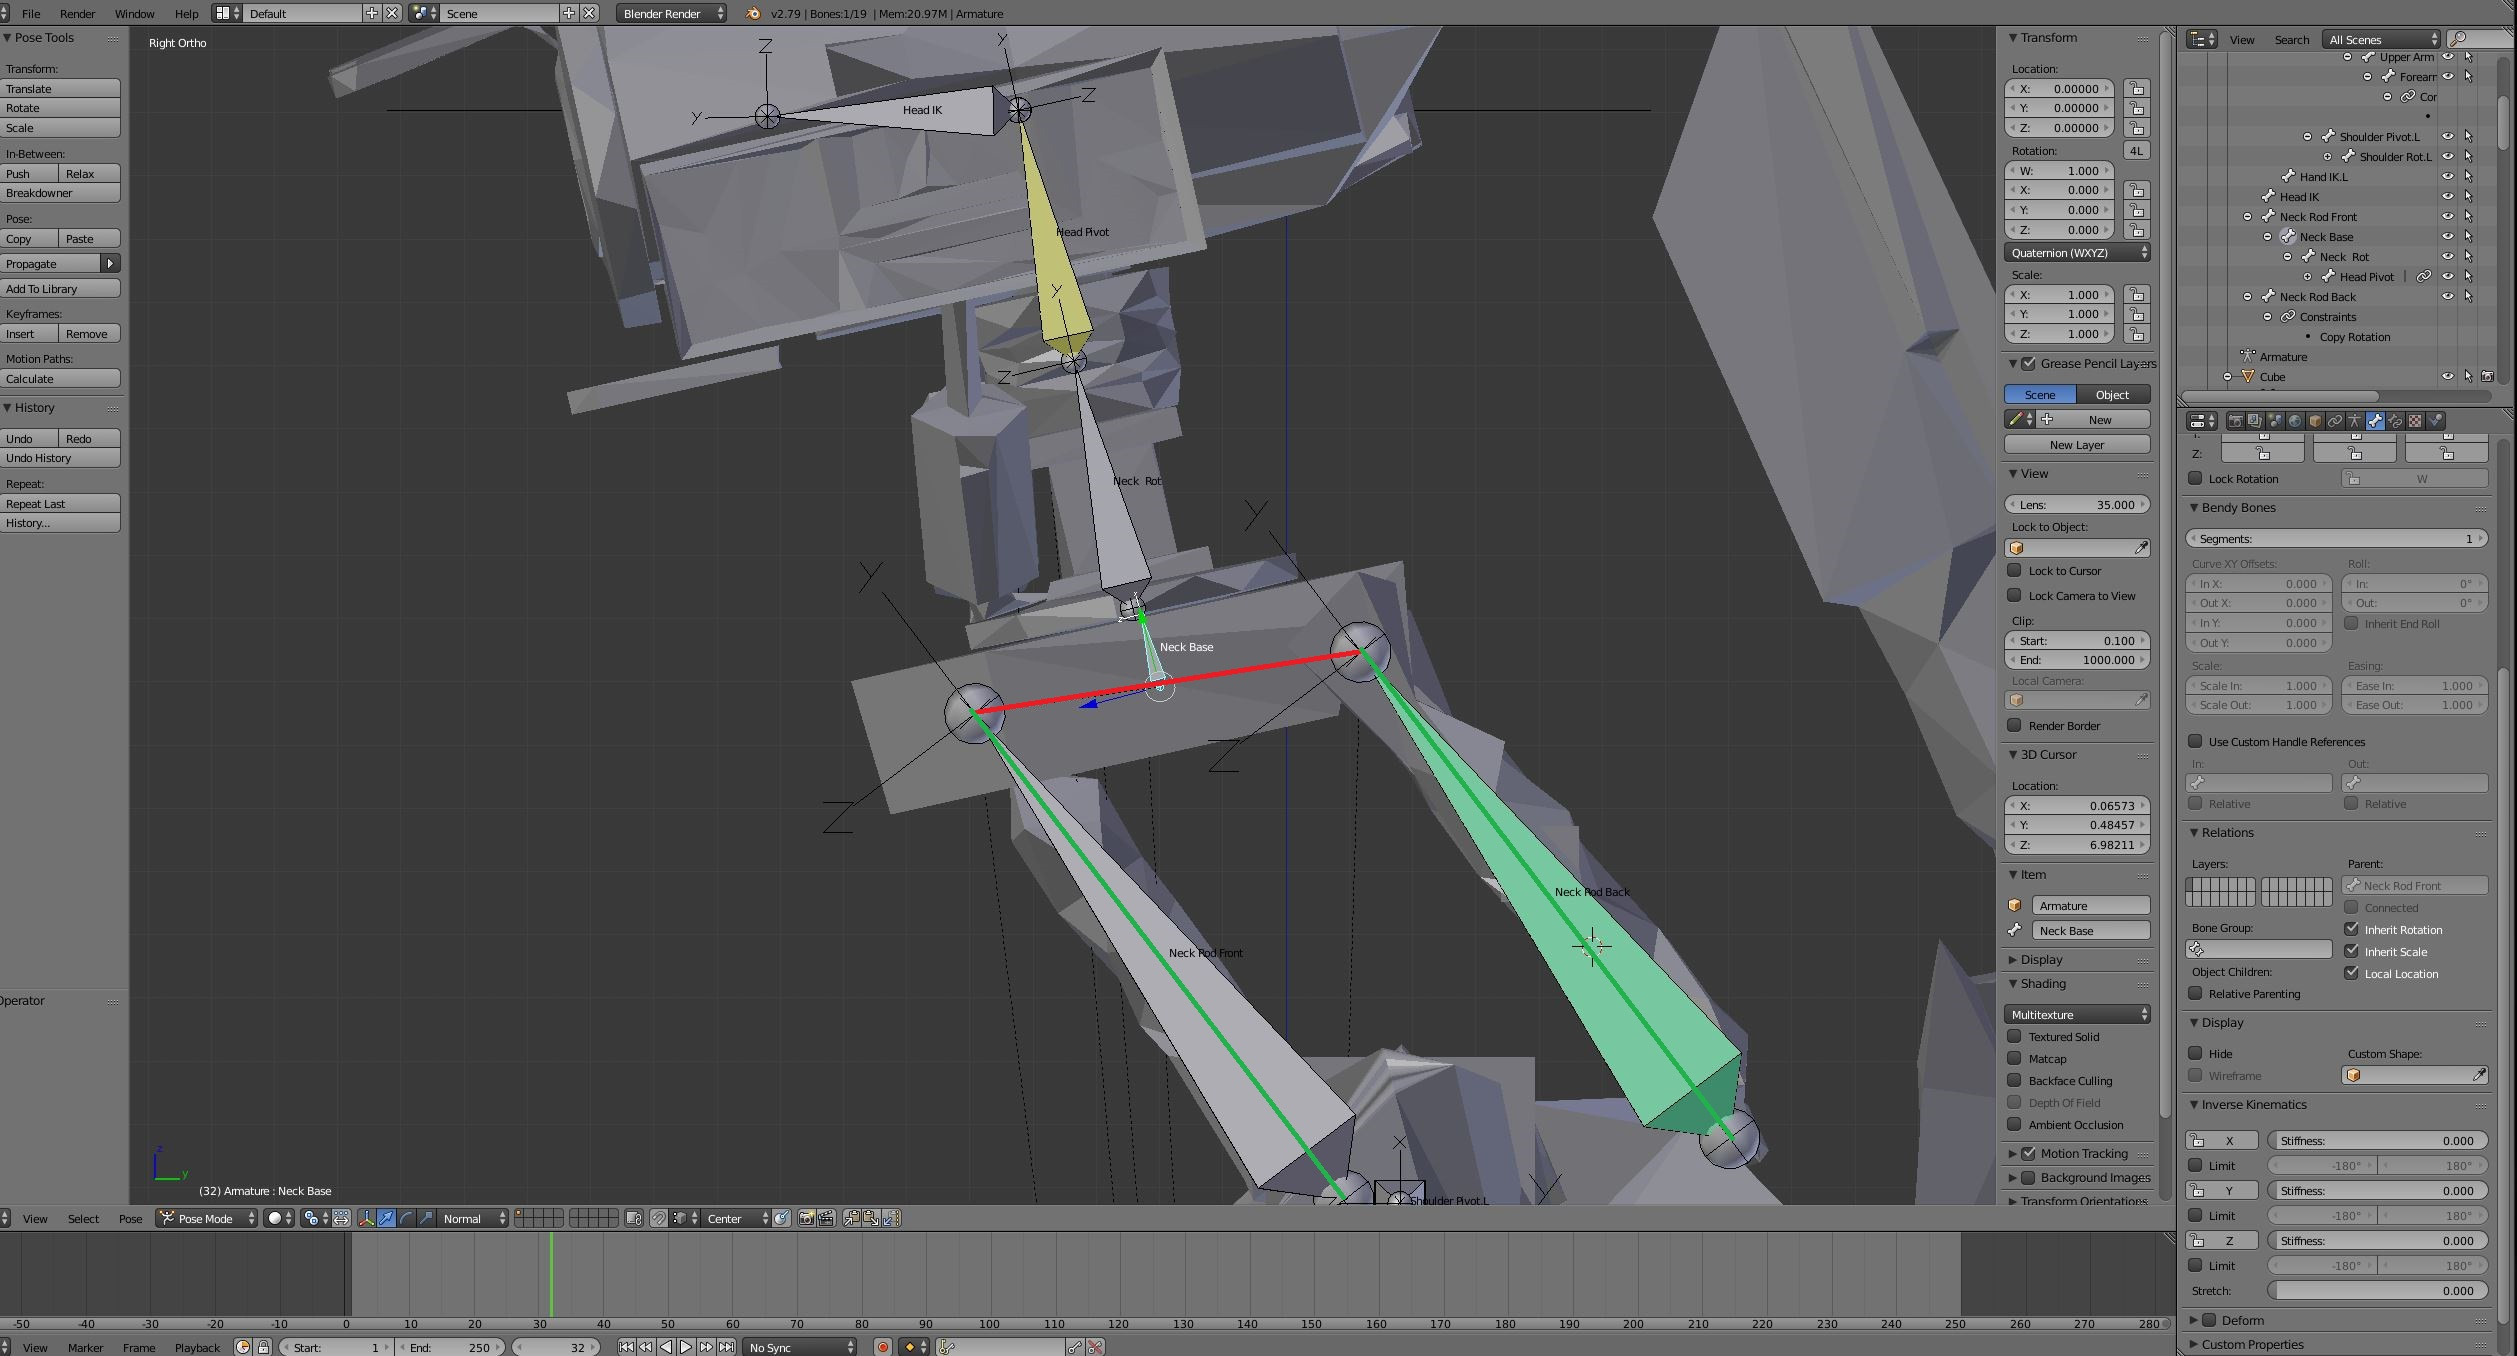Click the rotate manipulator arc icon
The height and width of the screenshot is (1356, 2517).
[406, 1218]
